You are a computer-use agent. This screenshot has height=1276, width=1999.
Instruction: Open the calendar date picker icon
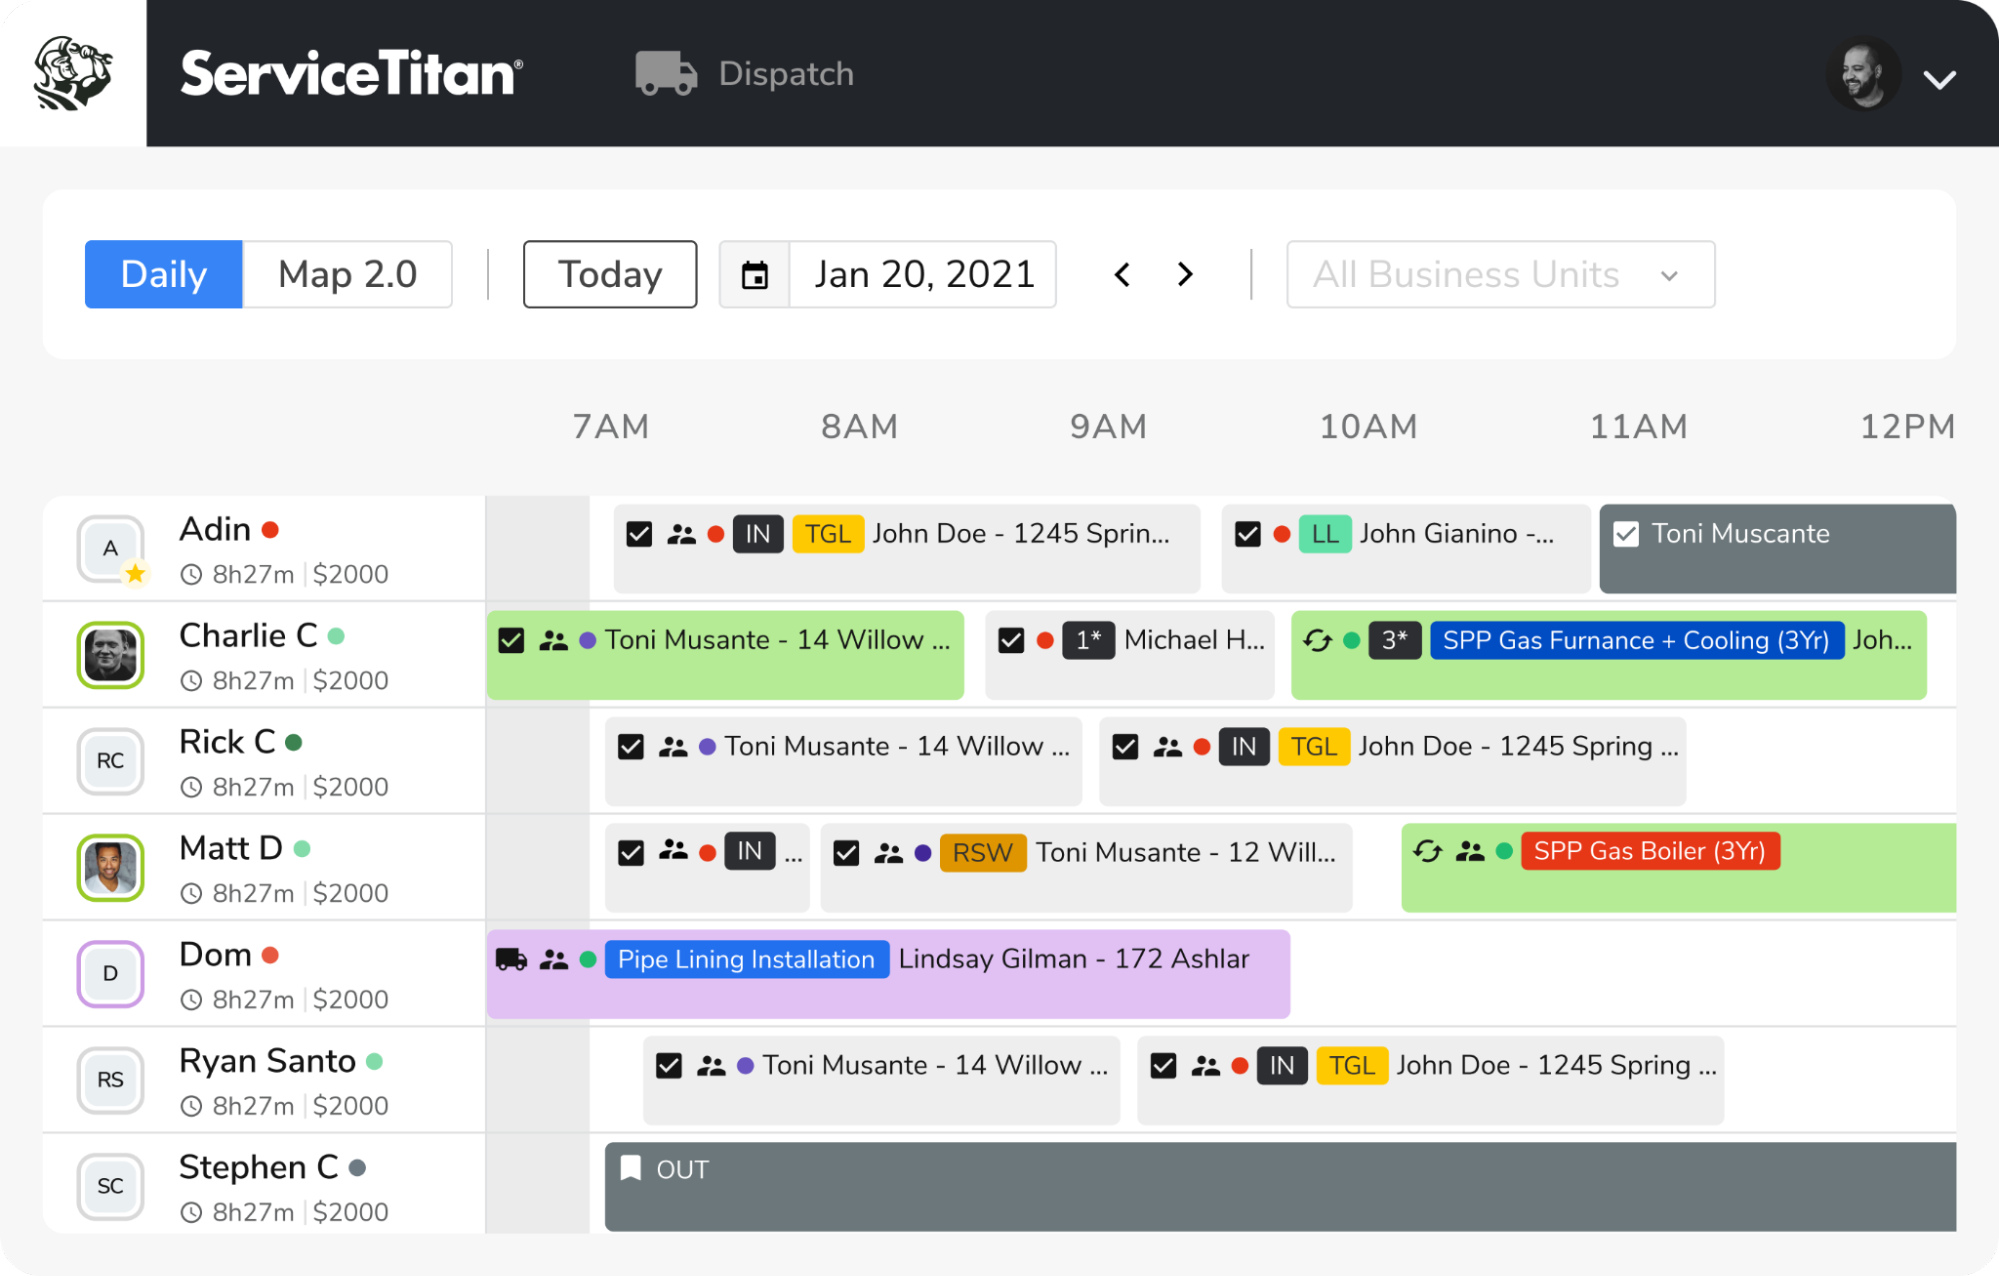(x=755, y=274)
